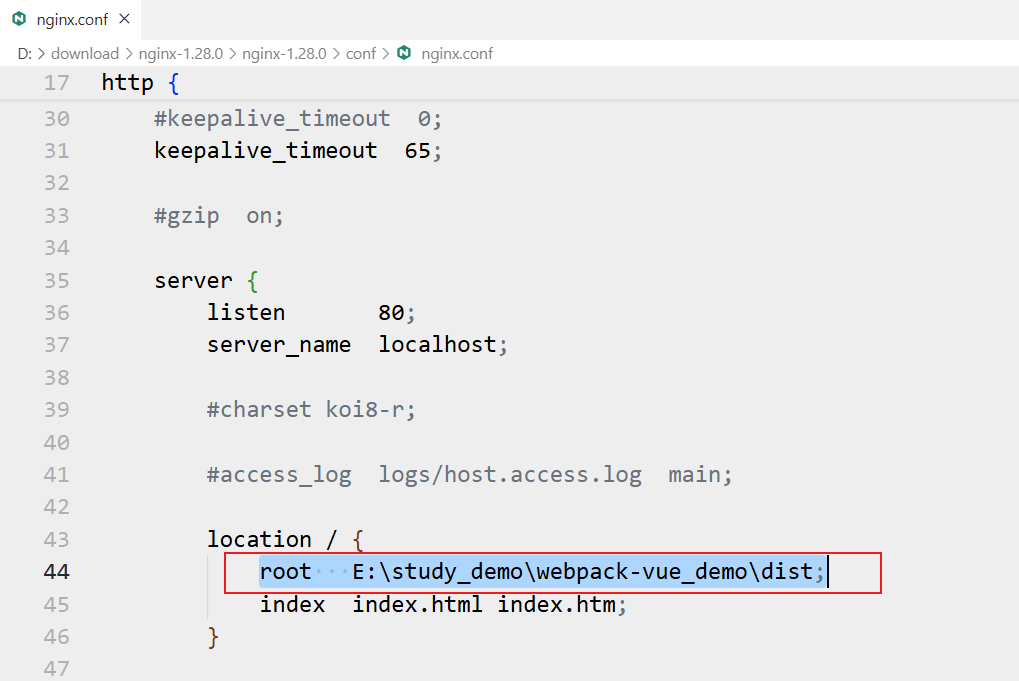
Task: Click the path 'E:\study_demo\webpack-vue_demo\dist'
Action: coord(583,572)
